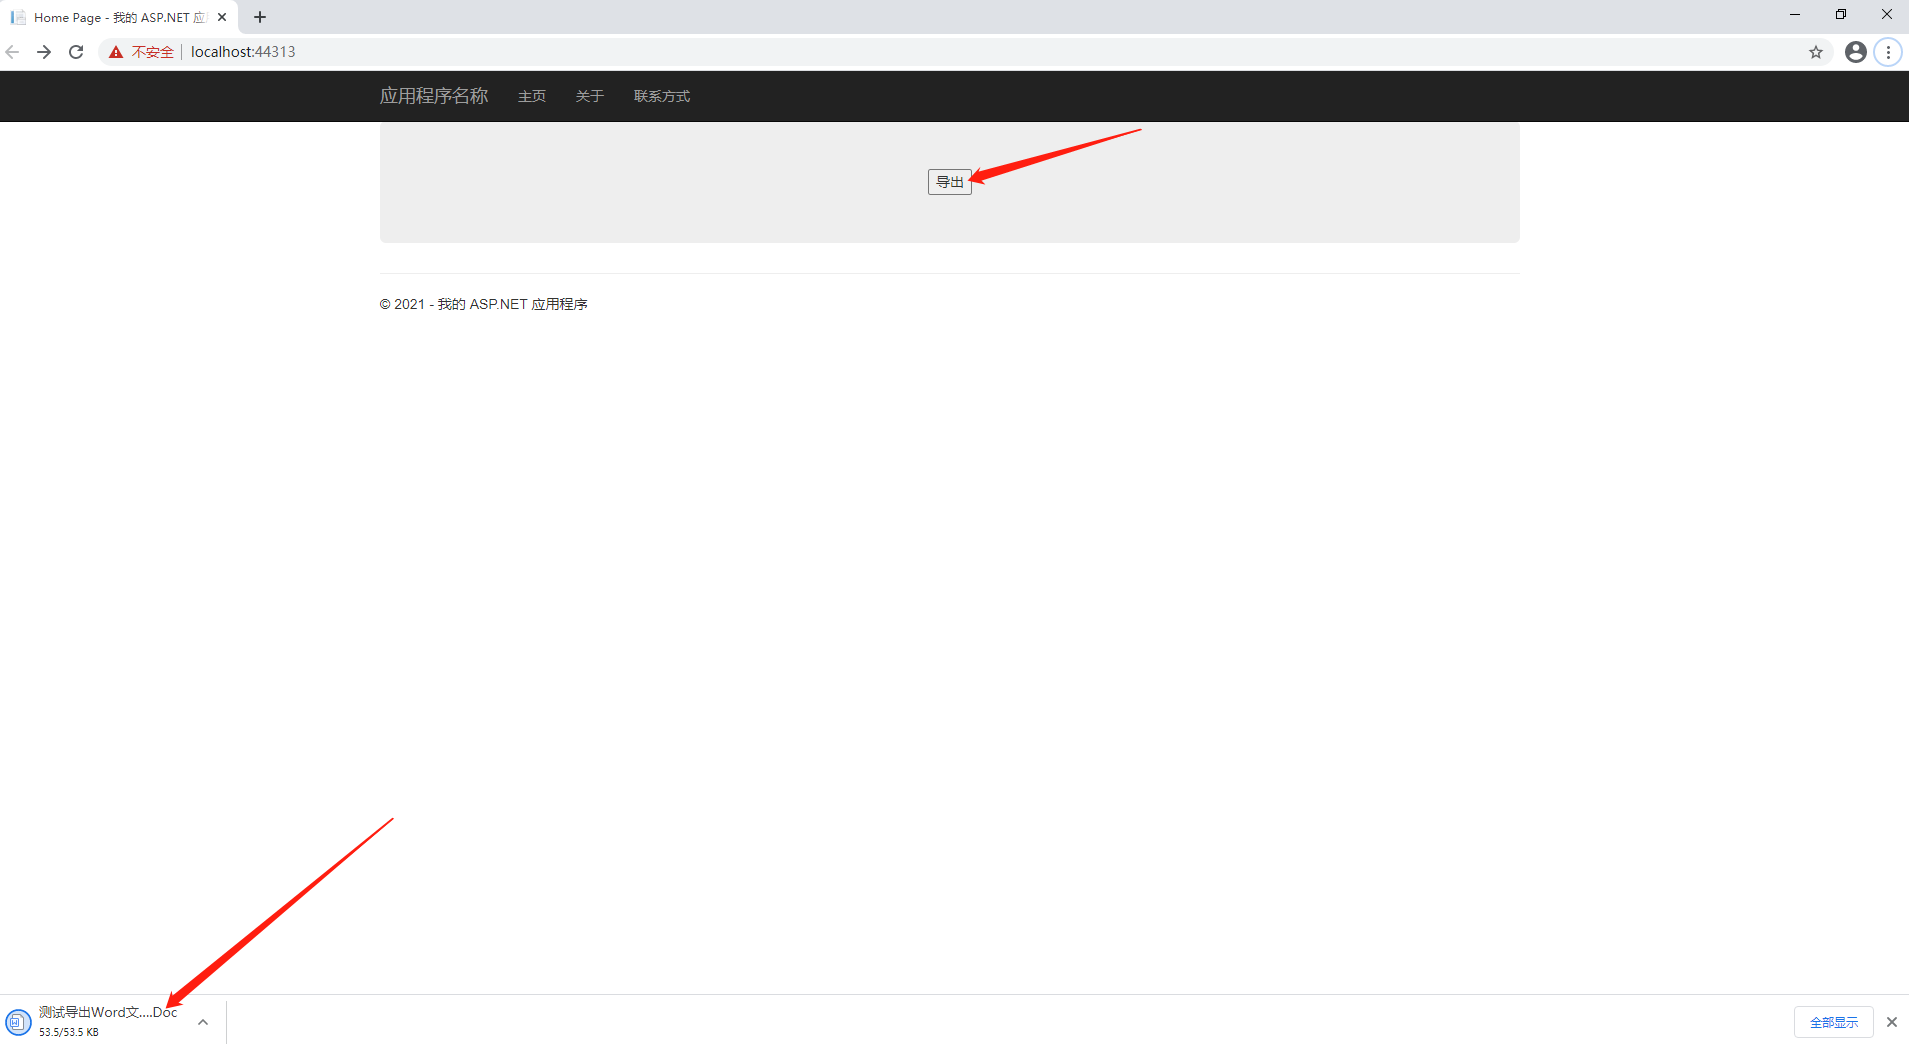Click the 不安全 site info label
This screenshot has width=1909, height=1048.
click(x=153, y=52)
